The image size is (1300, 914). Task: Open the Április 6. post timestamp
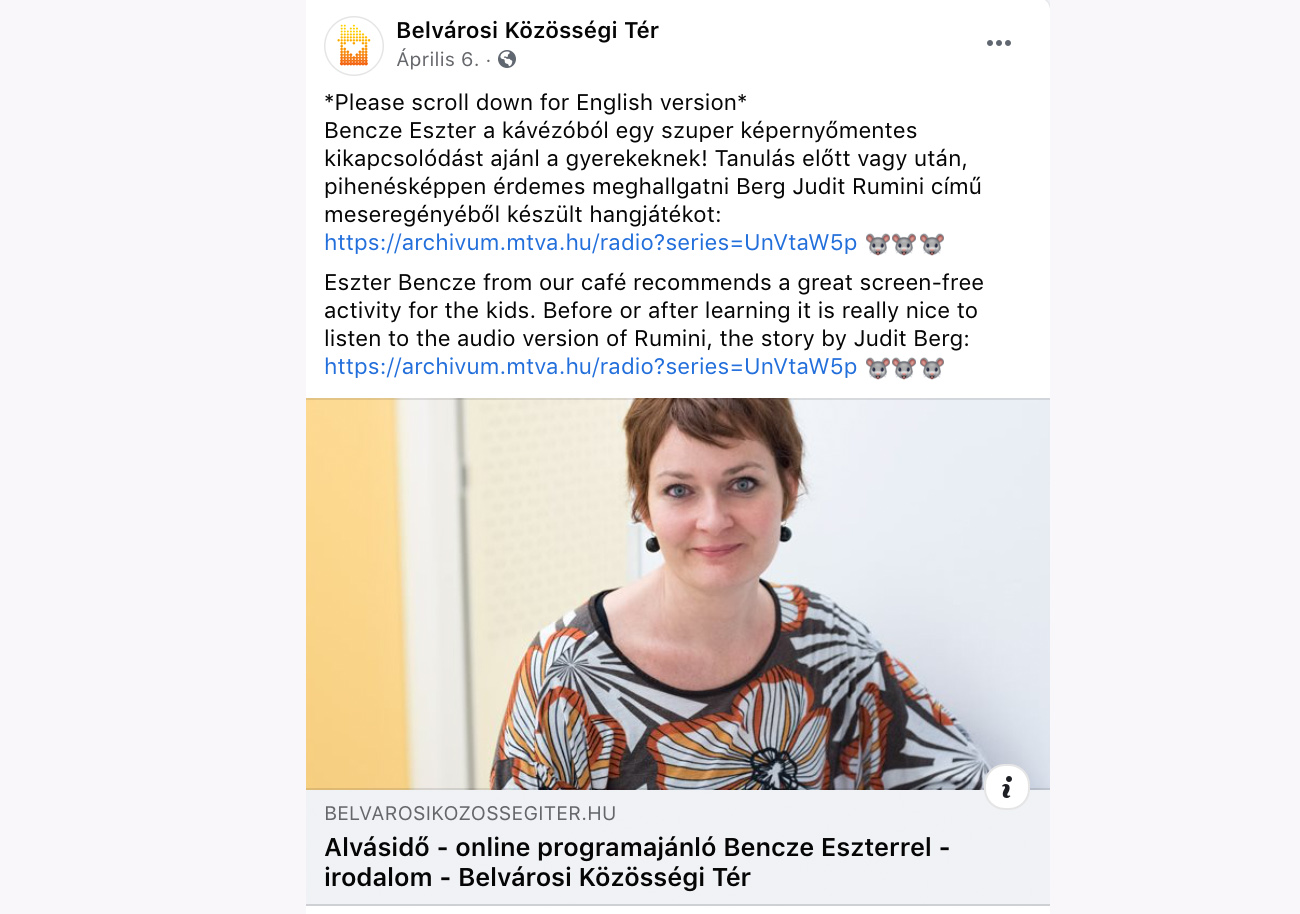tap(438, 59)
